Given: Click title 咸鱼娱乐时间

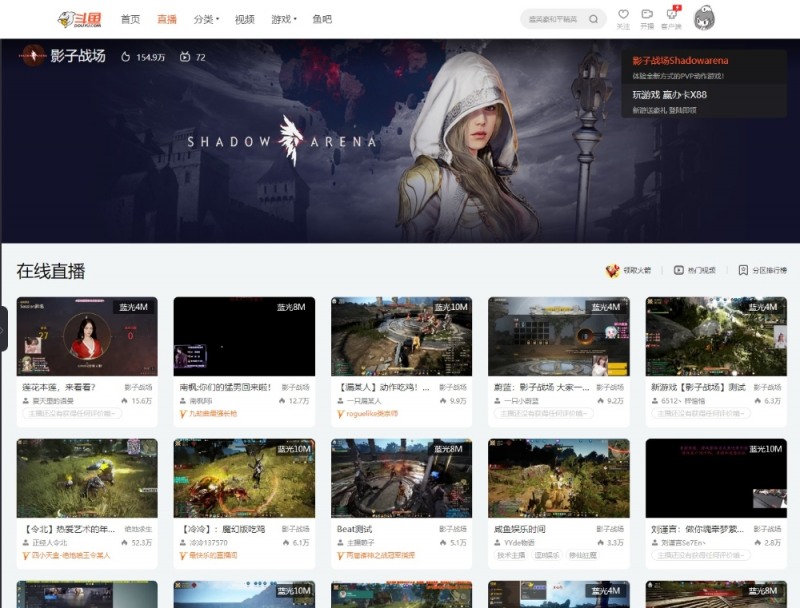Looking at the screenshot, I should [x=519, y=529].
